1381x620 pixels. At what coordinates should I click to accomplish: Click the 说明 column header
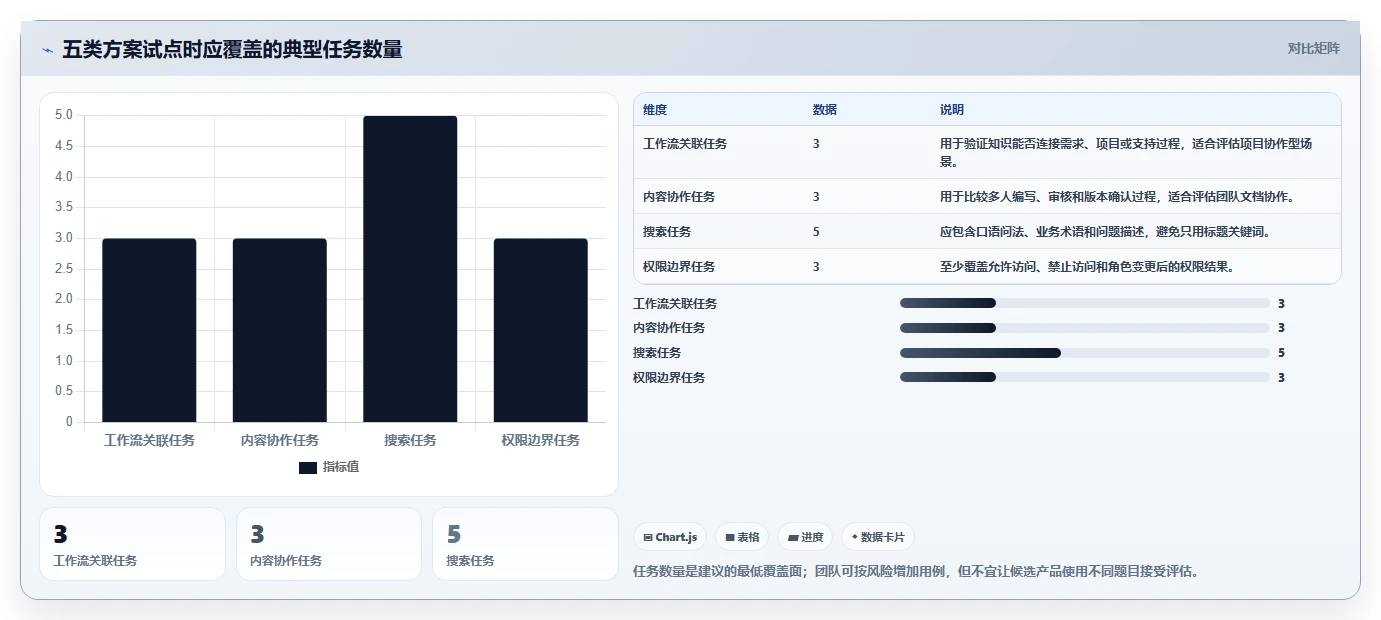click(x=952, y=109)
